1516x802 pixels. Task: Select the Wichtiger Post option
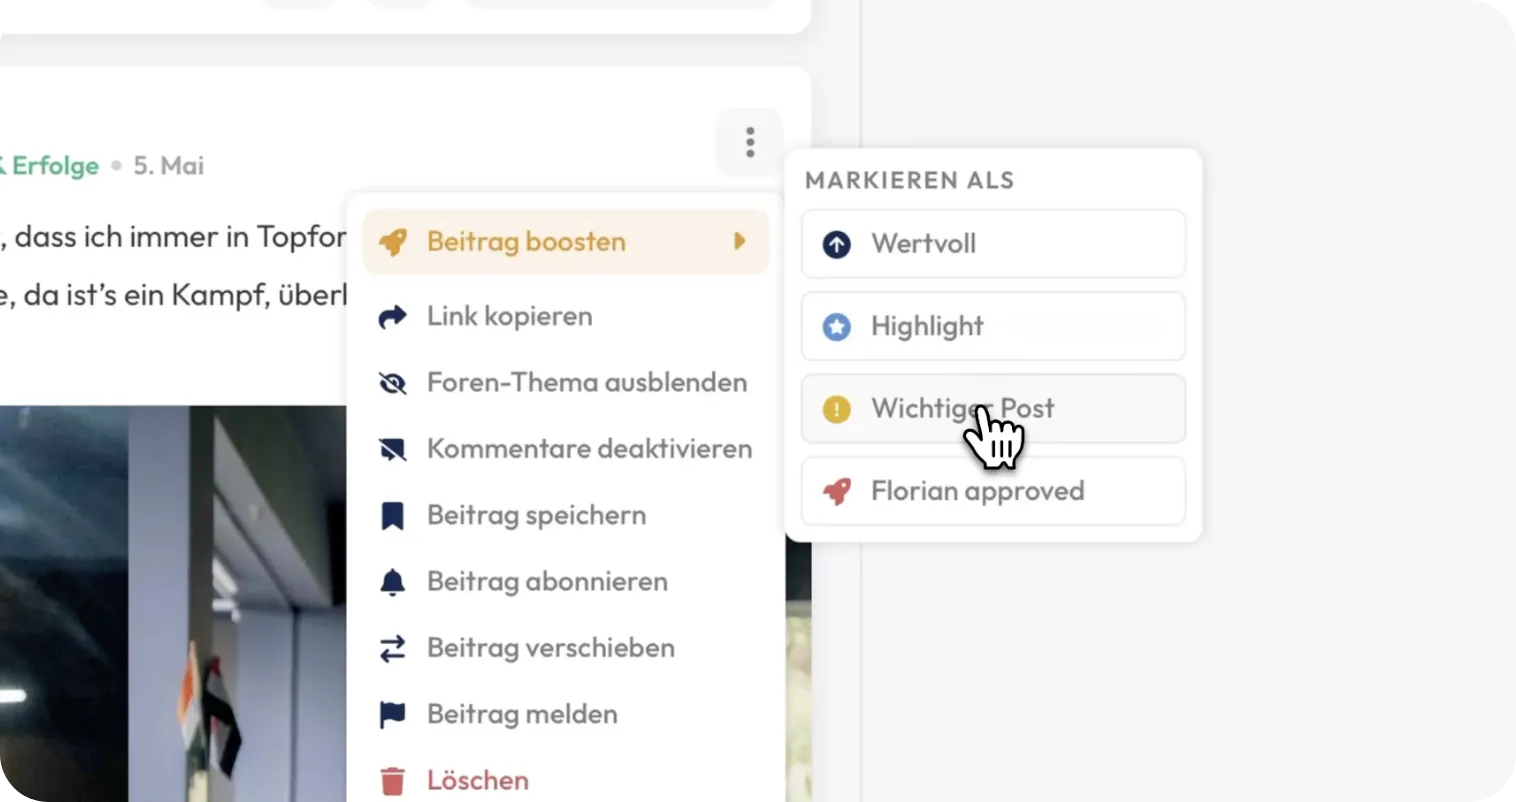point(993,409)
